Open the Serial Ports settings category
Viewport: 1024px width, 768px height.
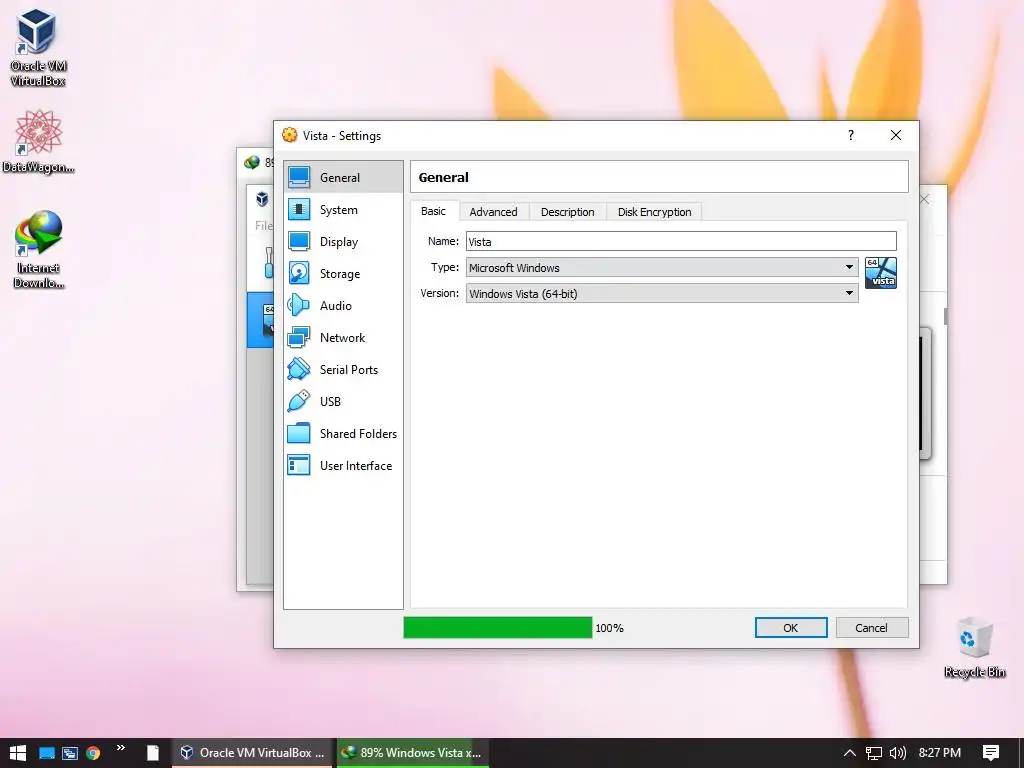(344, 370)
